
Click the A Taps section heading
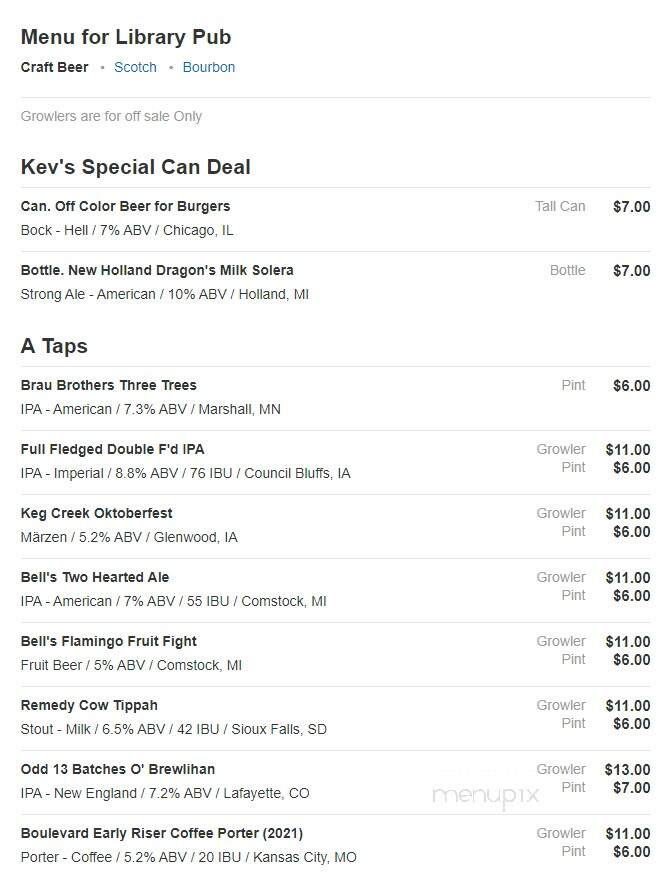tap(54, 345)
